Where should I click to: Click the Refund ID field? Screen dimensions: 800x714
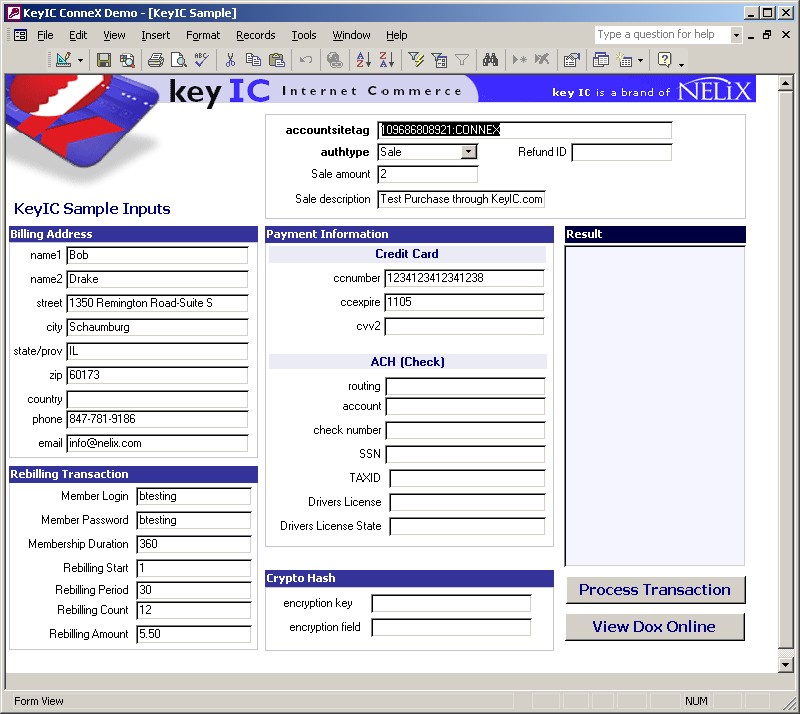621,152
